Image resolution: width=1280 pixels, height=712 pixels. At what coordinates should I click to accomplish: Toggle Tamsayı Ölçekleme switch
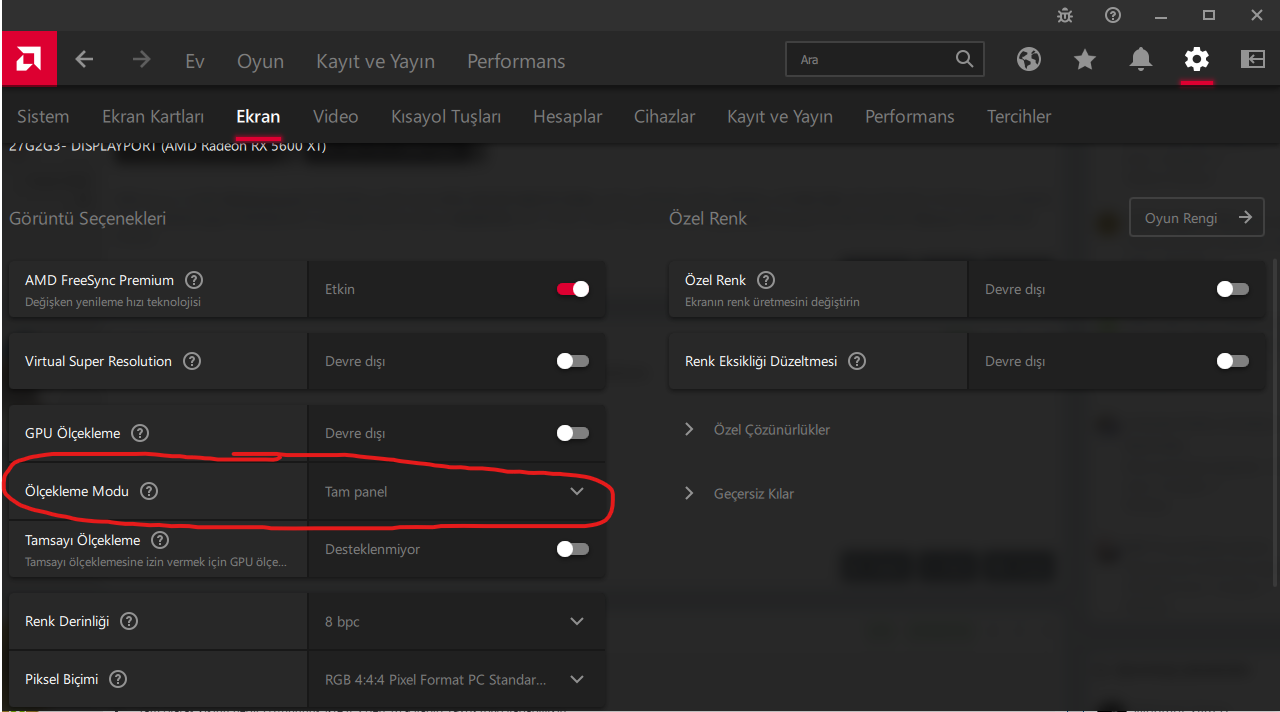tap(573, 549)
